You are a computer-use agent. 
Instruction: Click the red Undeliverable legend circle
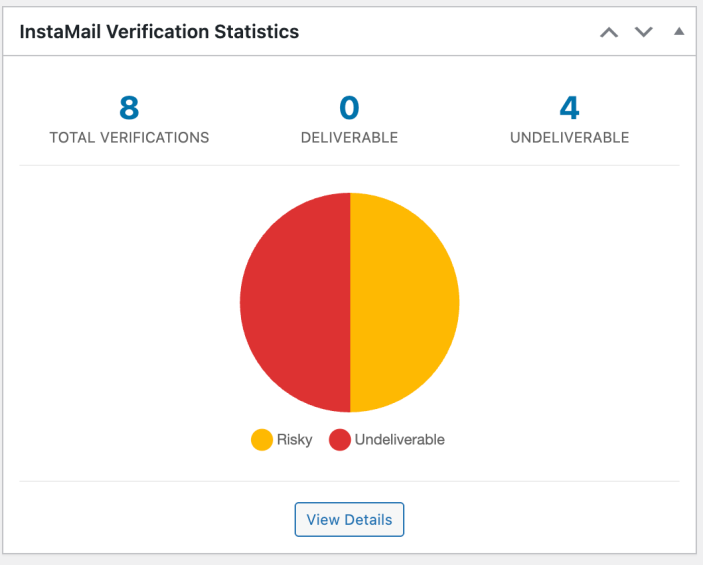(x=340, y=439)
